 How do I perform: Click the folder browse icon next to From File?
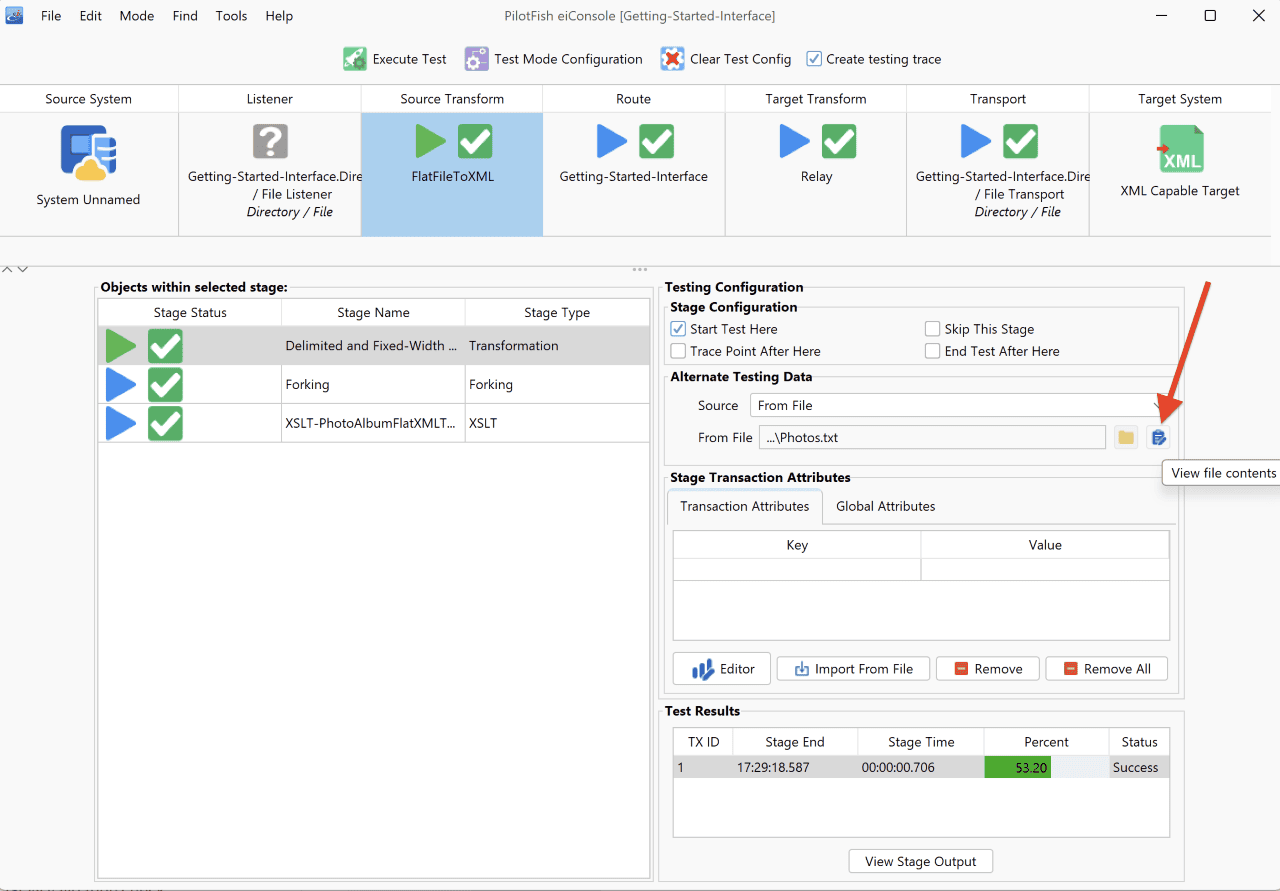click(x=1126, y=437)
